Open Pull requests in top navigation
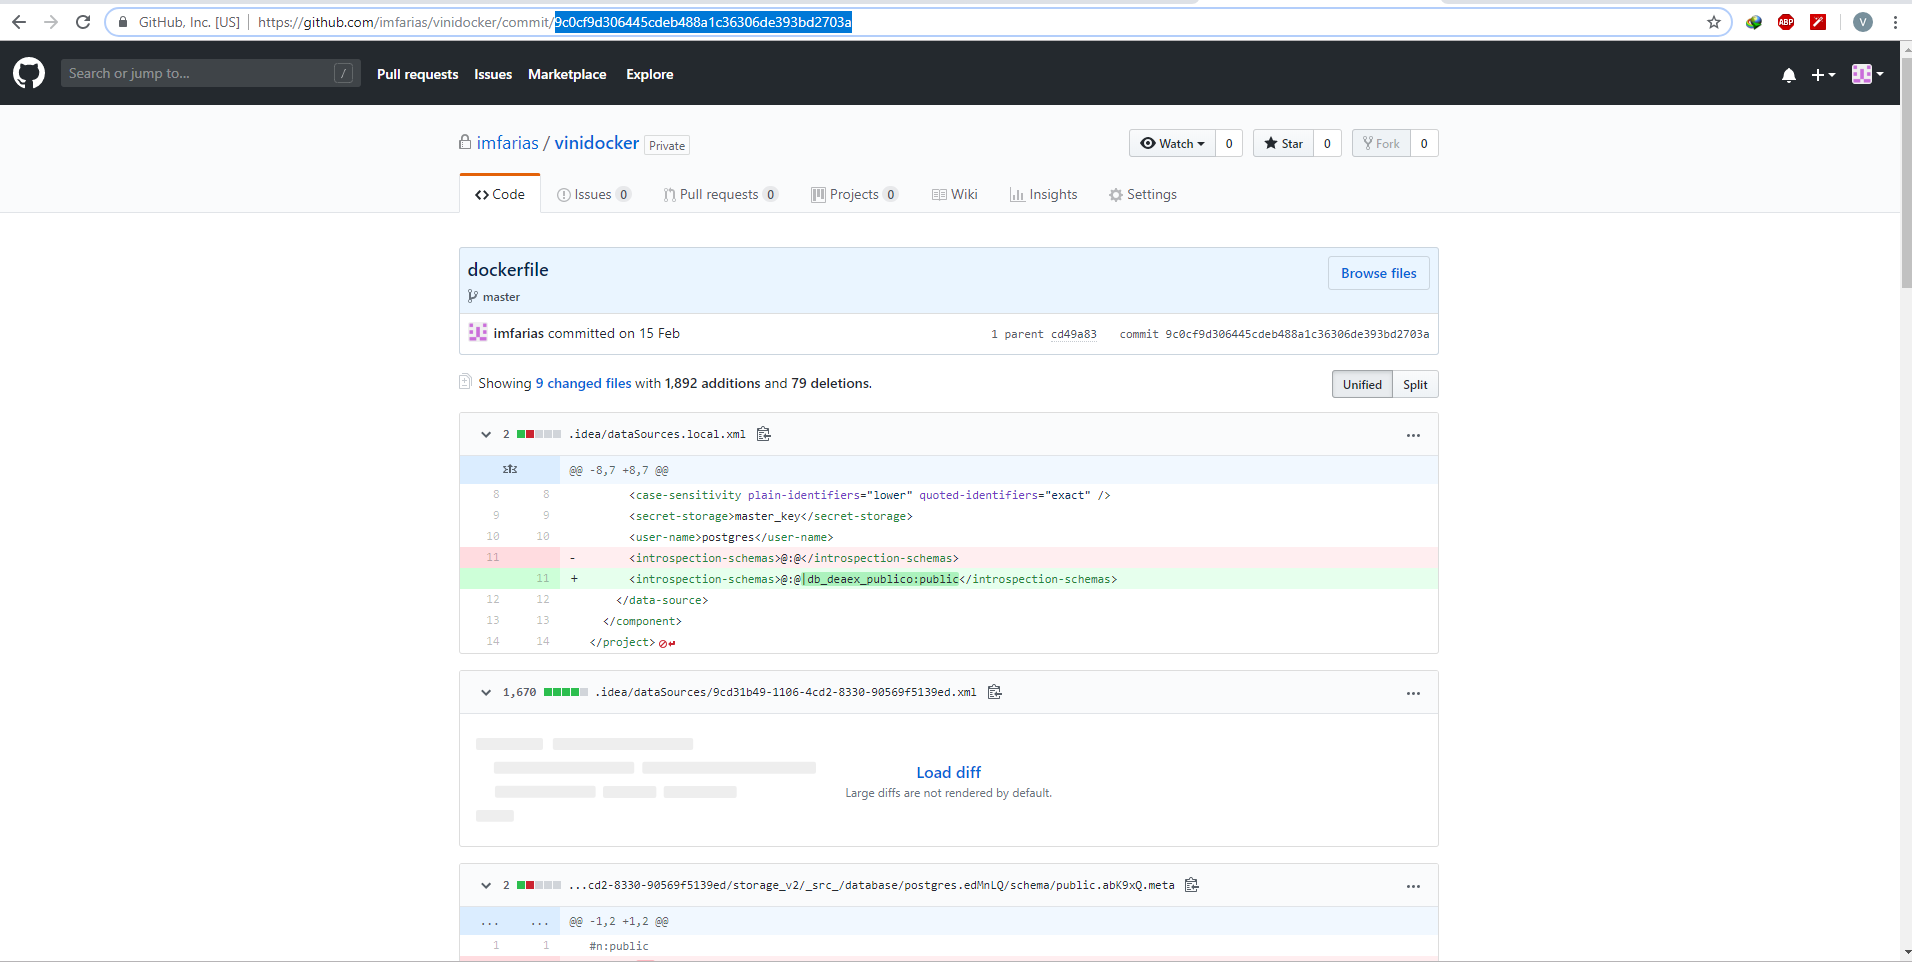Image resolution: width=1912 pixels, height=962 pixels. click(417, 74)
